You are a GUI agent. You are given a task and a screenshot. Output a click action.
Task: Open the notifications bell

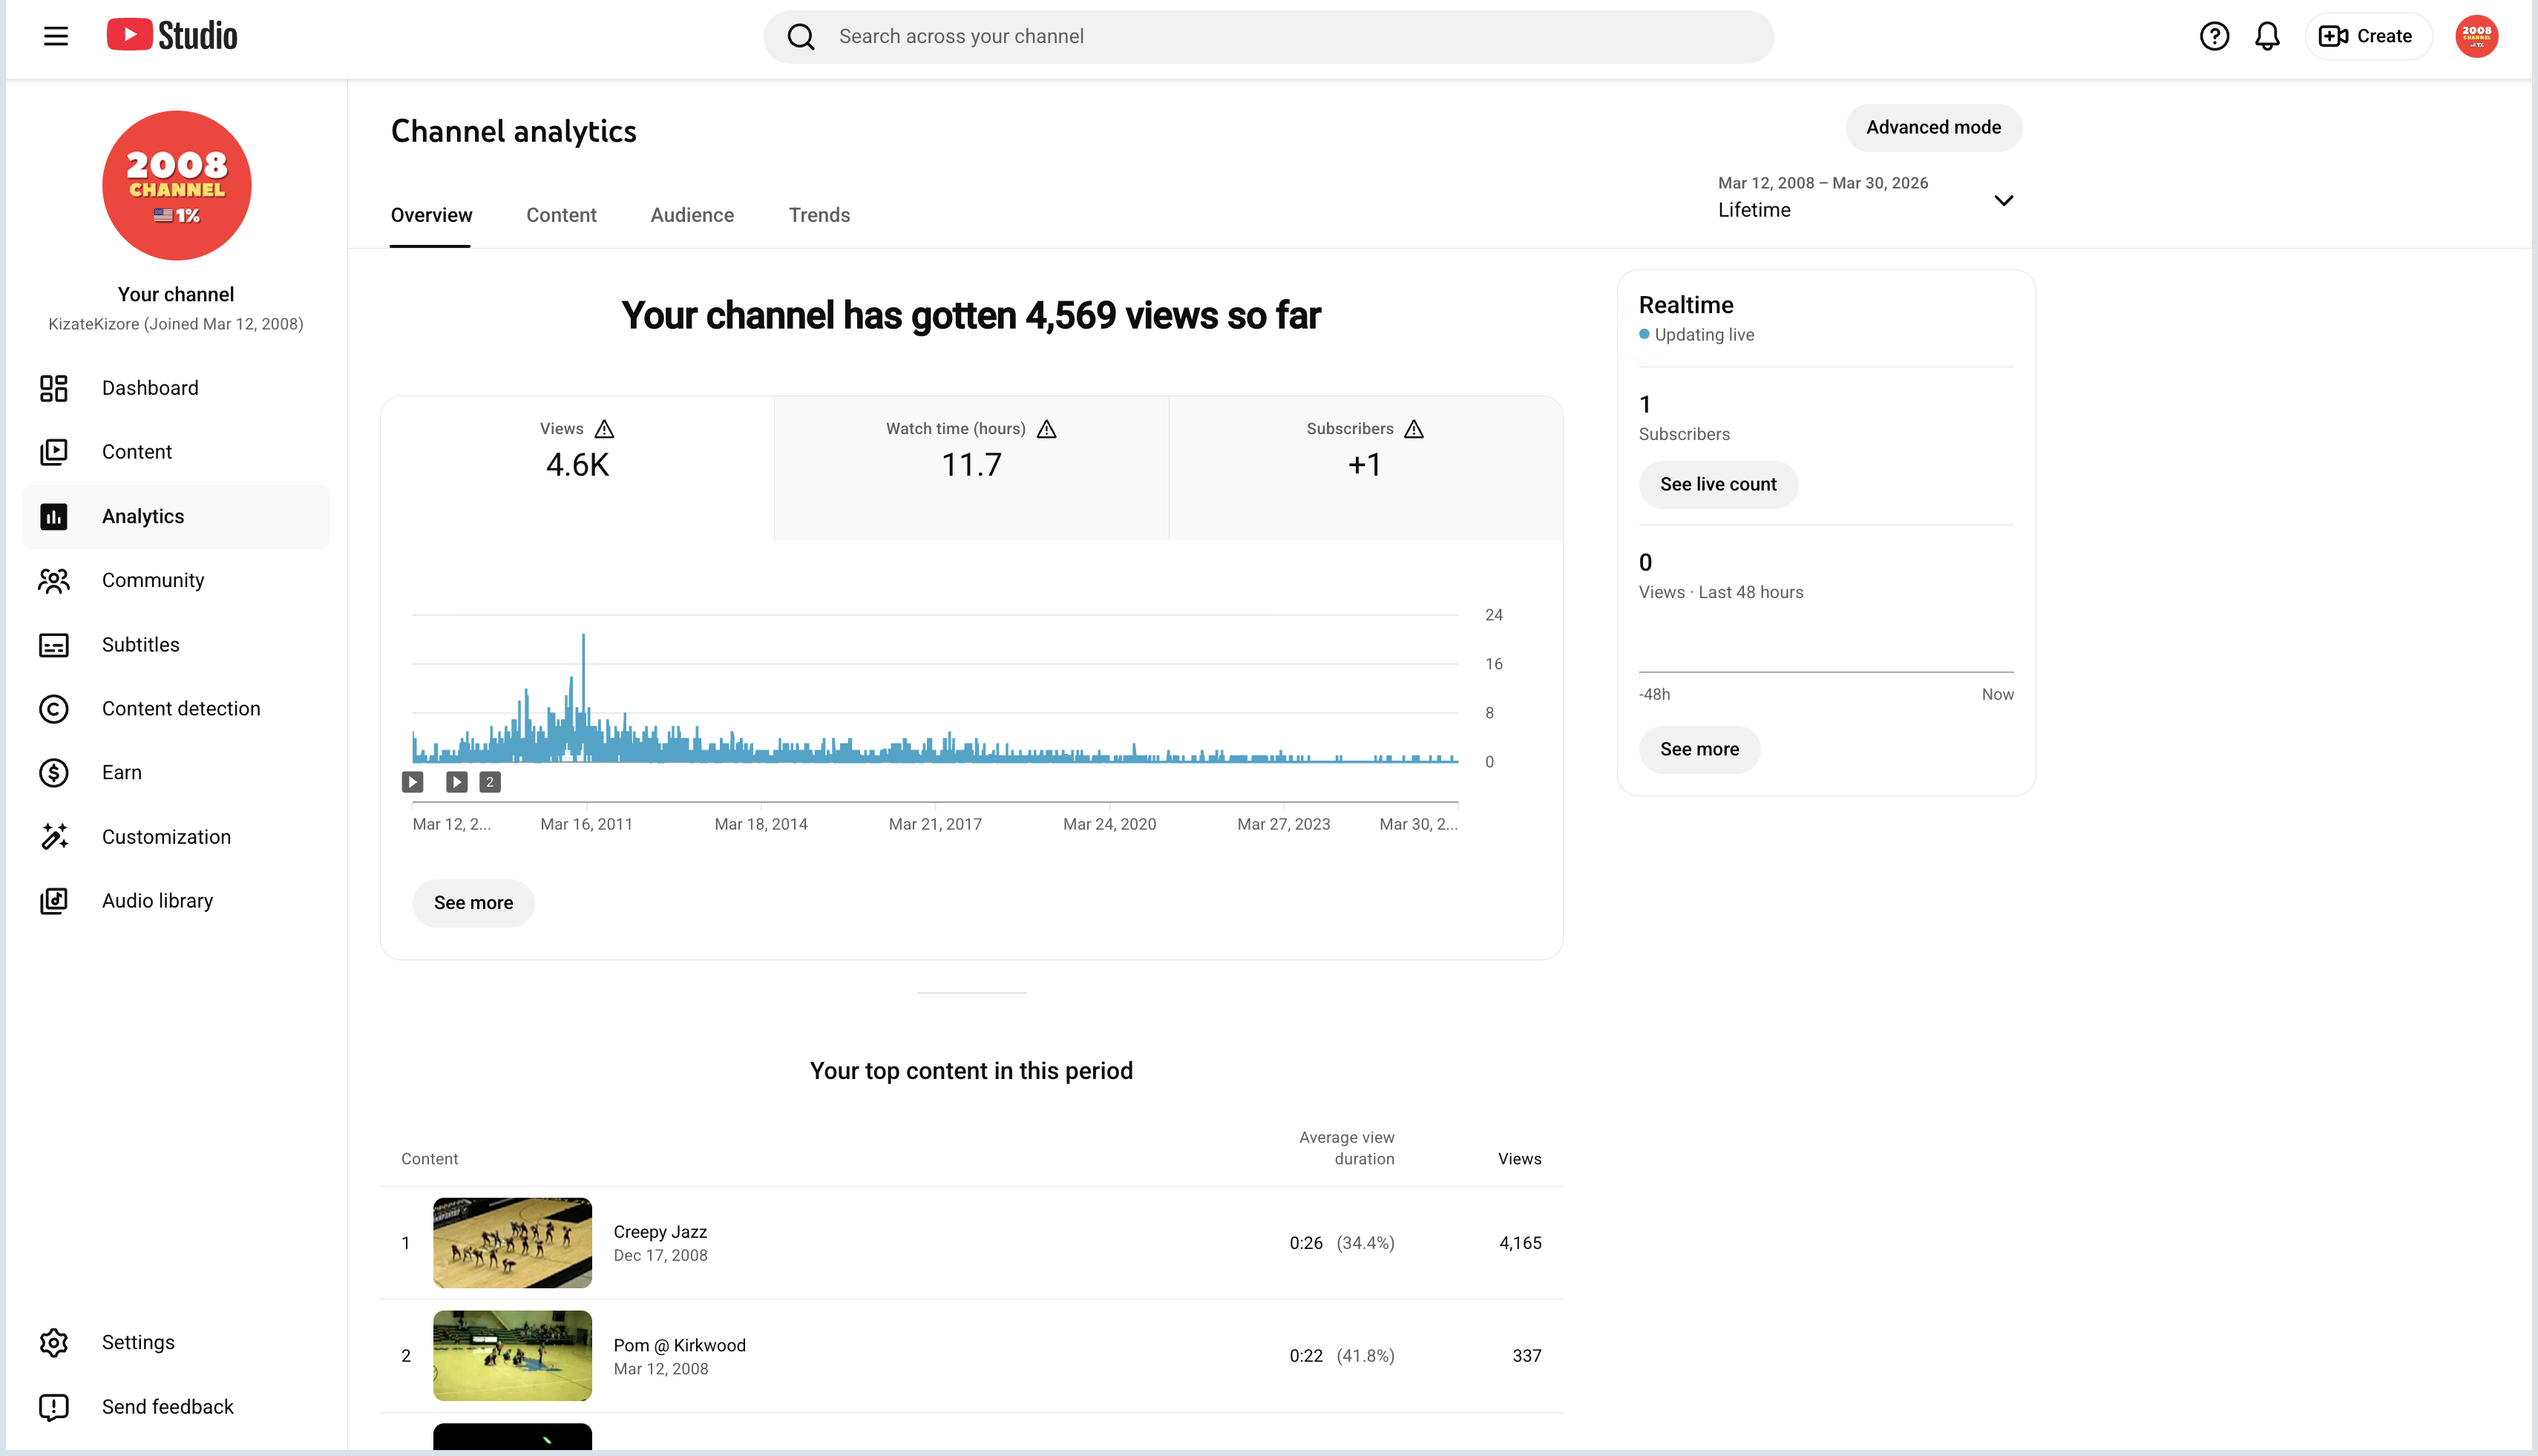click(x=2267, y=37)
